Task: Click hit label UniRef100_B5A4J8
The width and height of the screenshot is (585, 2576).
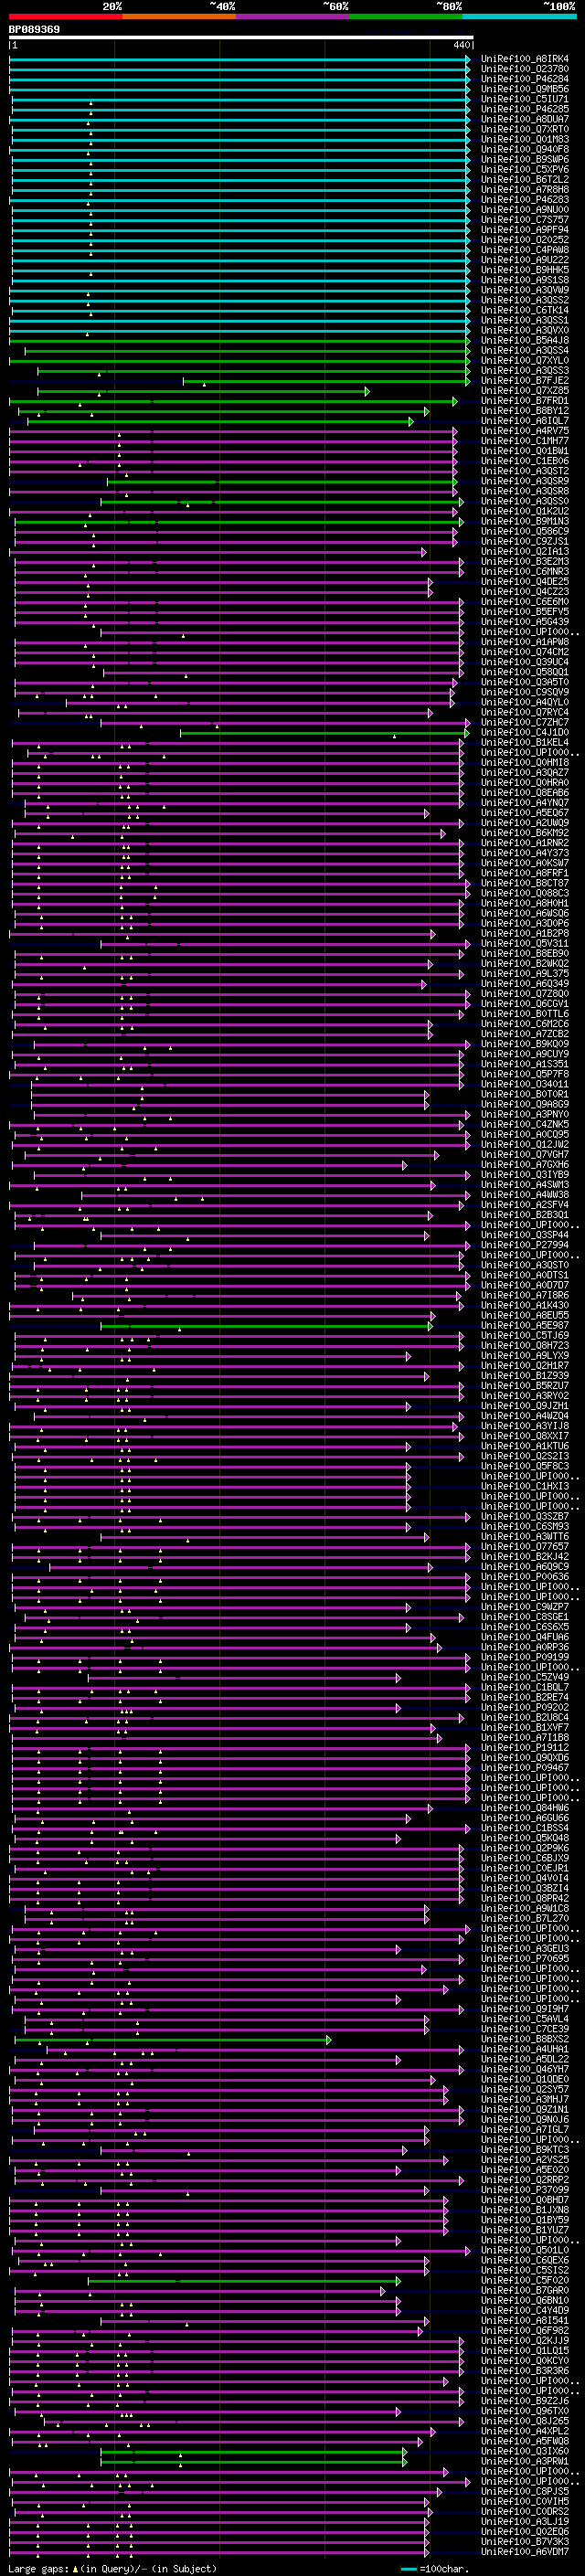Action: [x=524, y=341]
